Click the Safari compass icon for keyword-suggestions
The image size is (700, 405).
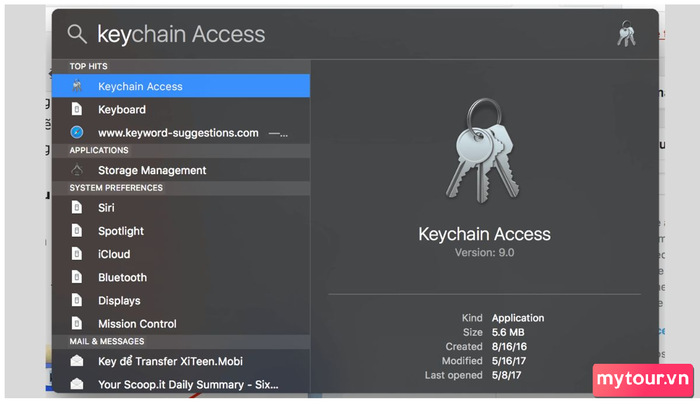coord(77,133)
